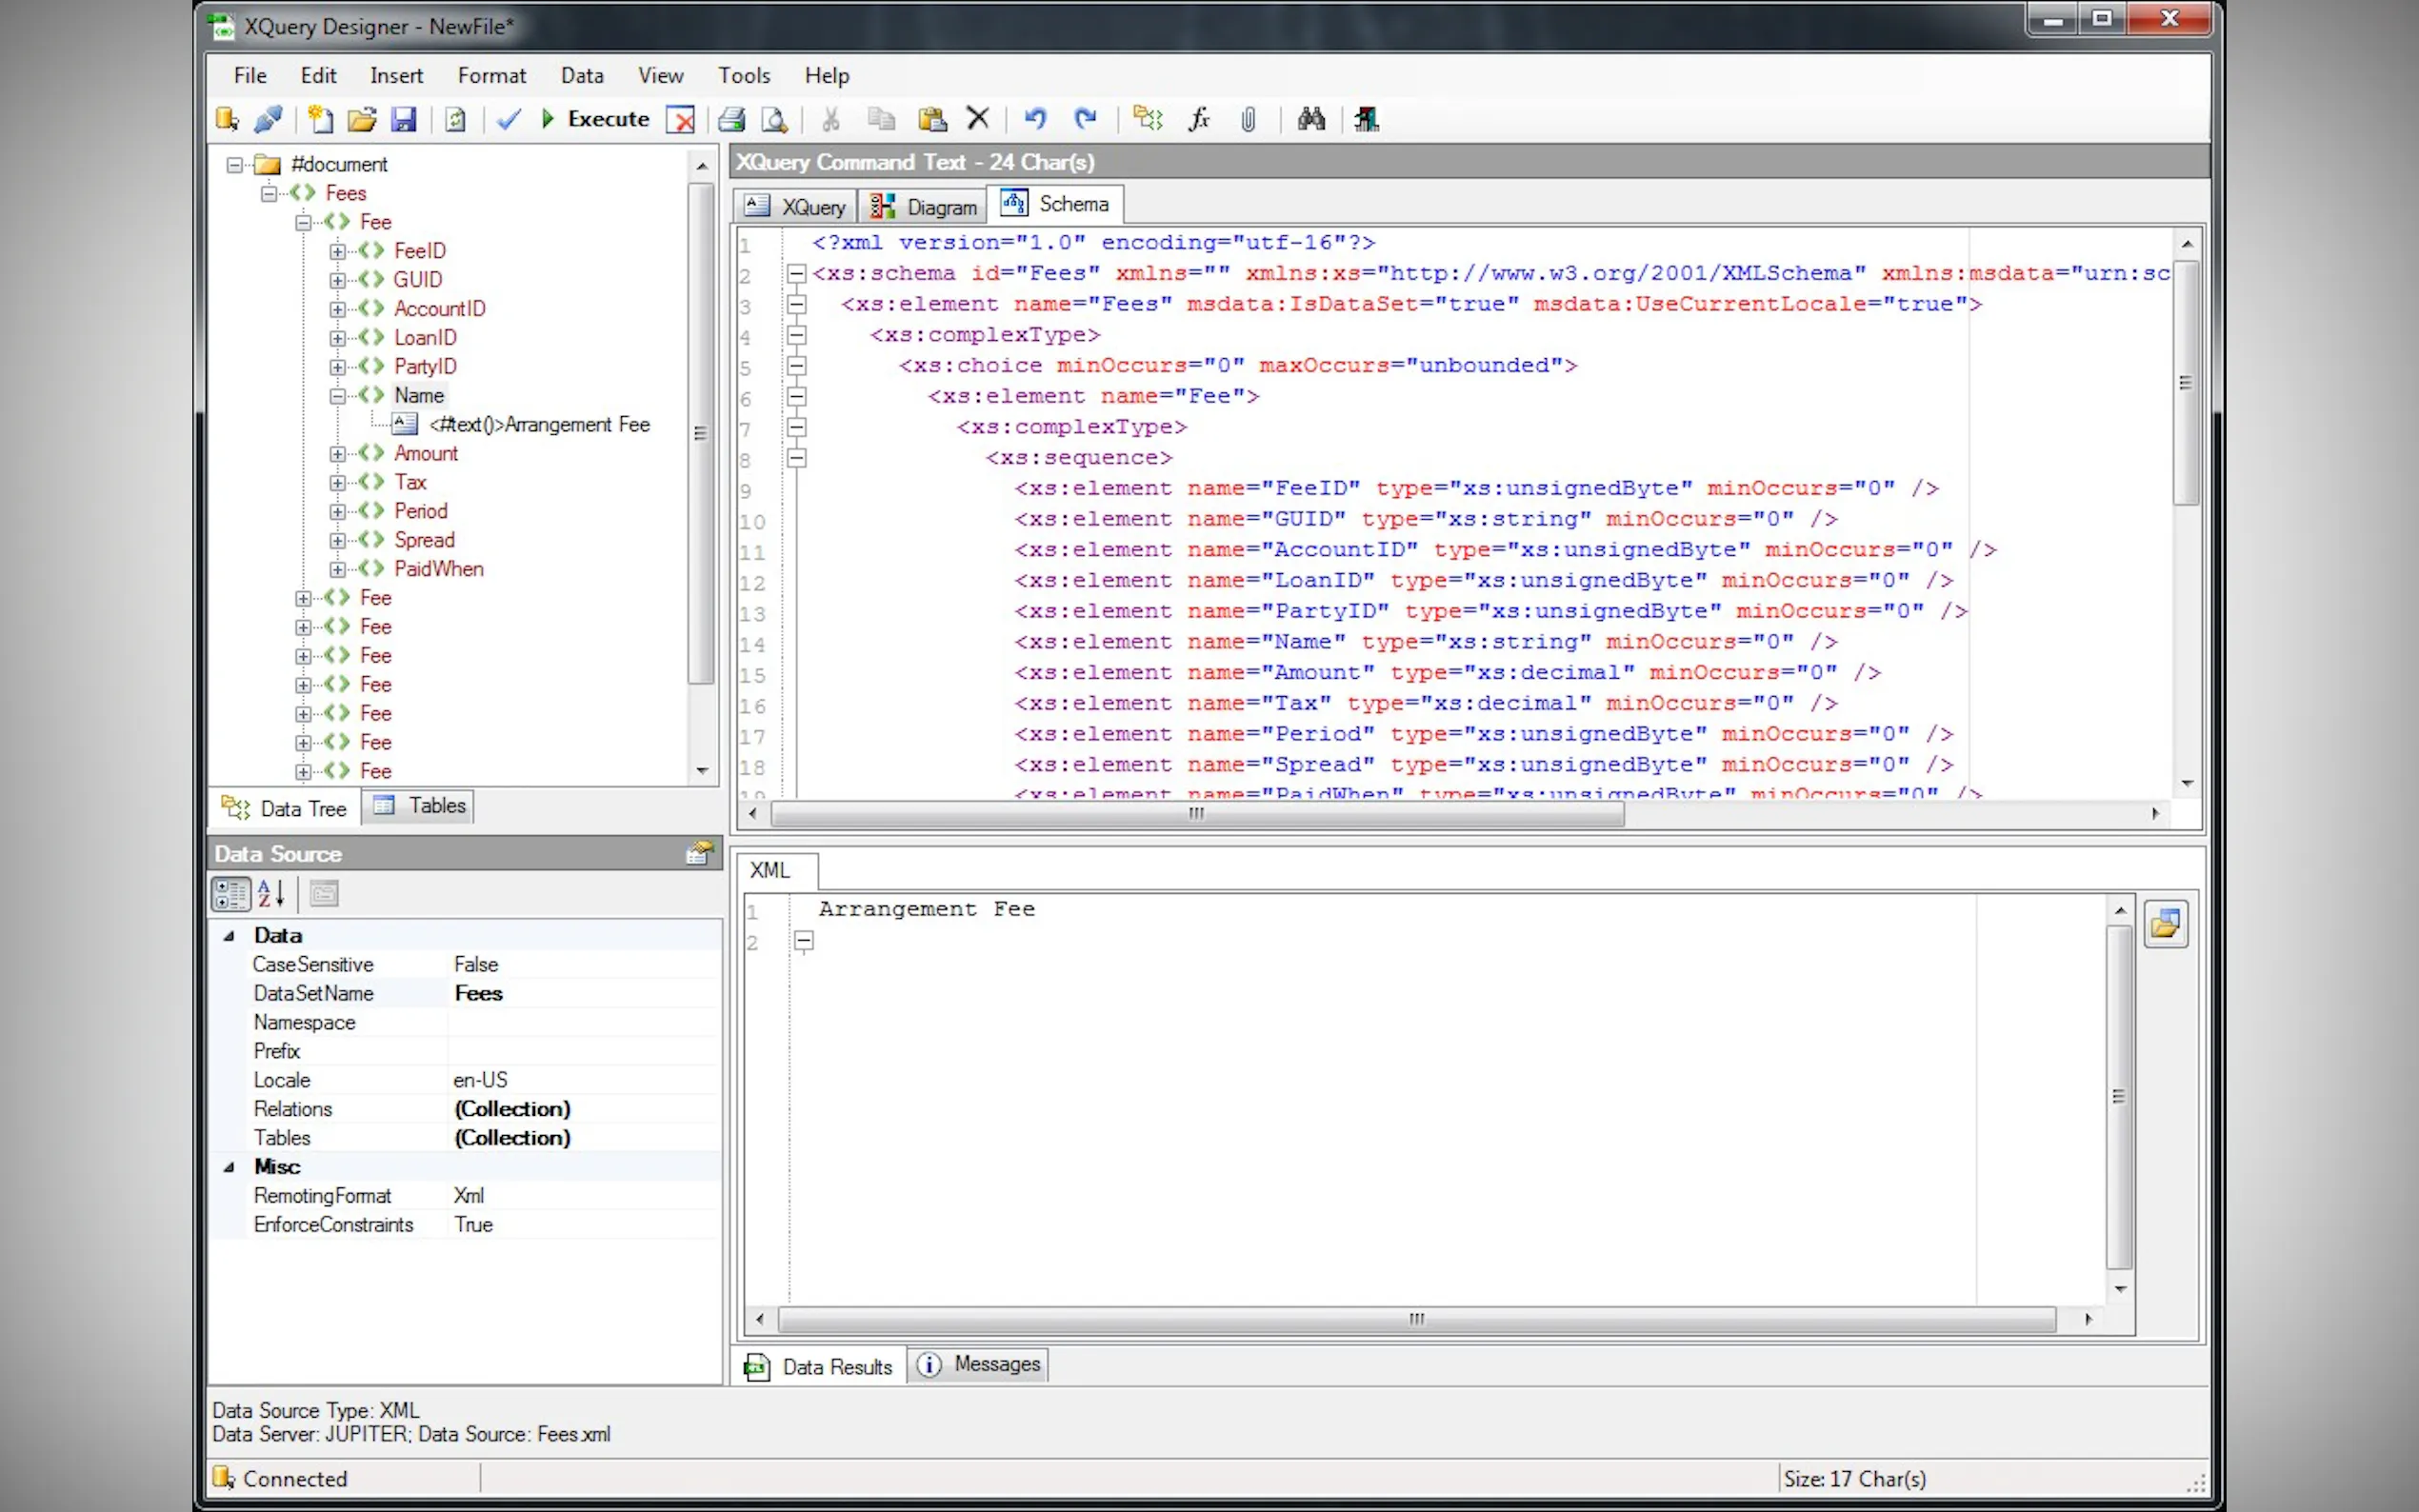Toggle Alphabetical sort in Data Source panel
This screenshot has width=2419, height=1512.
(271, 894)
